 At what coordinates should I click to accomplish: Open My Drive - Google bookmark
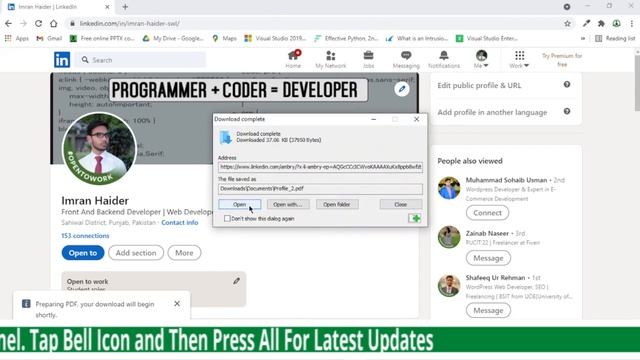coord(173,38)
